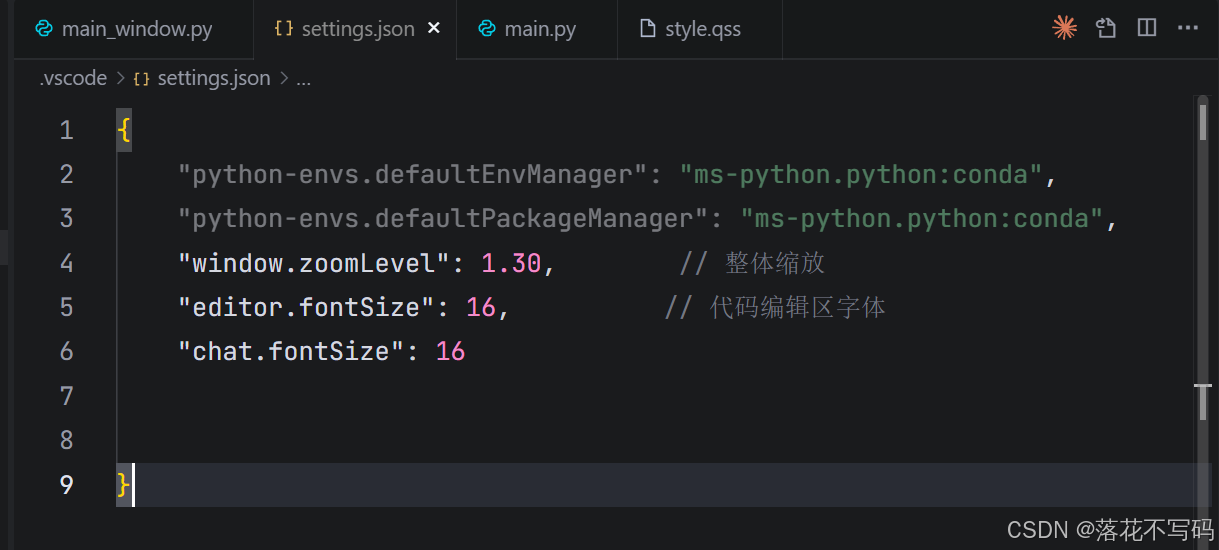Screen dimensions: 1219x550
Task: Click the "window.zoomLevel" key
Action: [x=314, y=263]
